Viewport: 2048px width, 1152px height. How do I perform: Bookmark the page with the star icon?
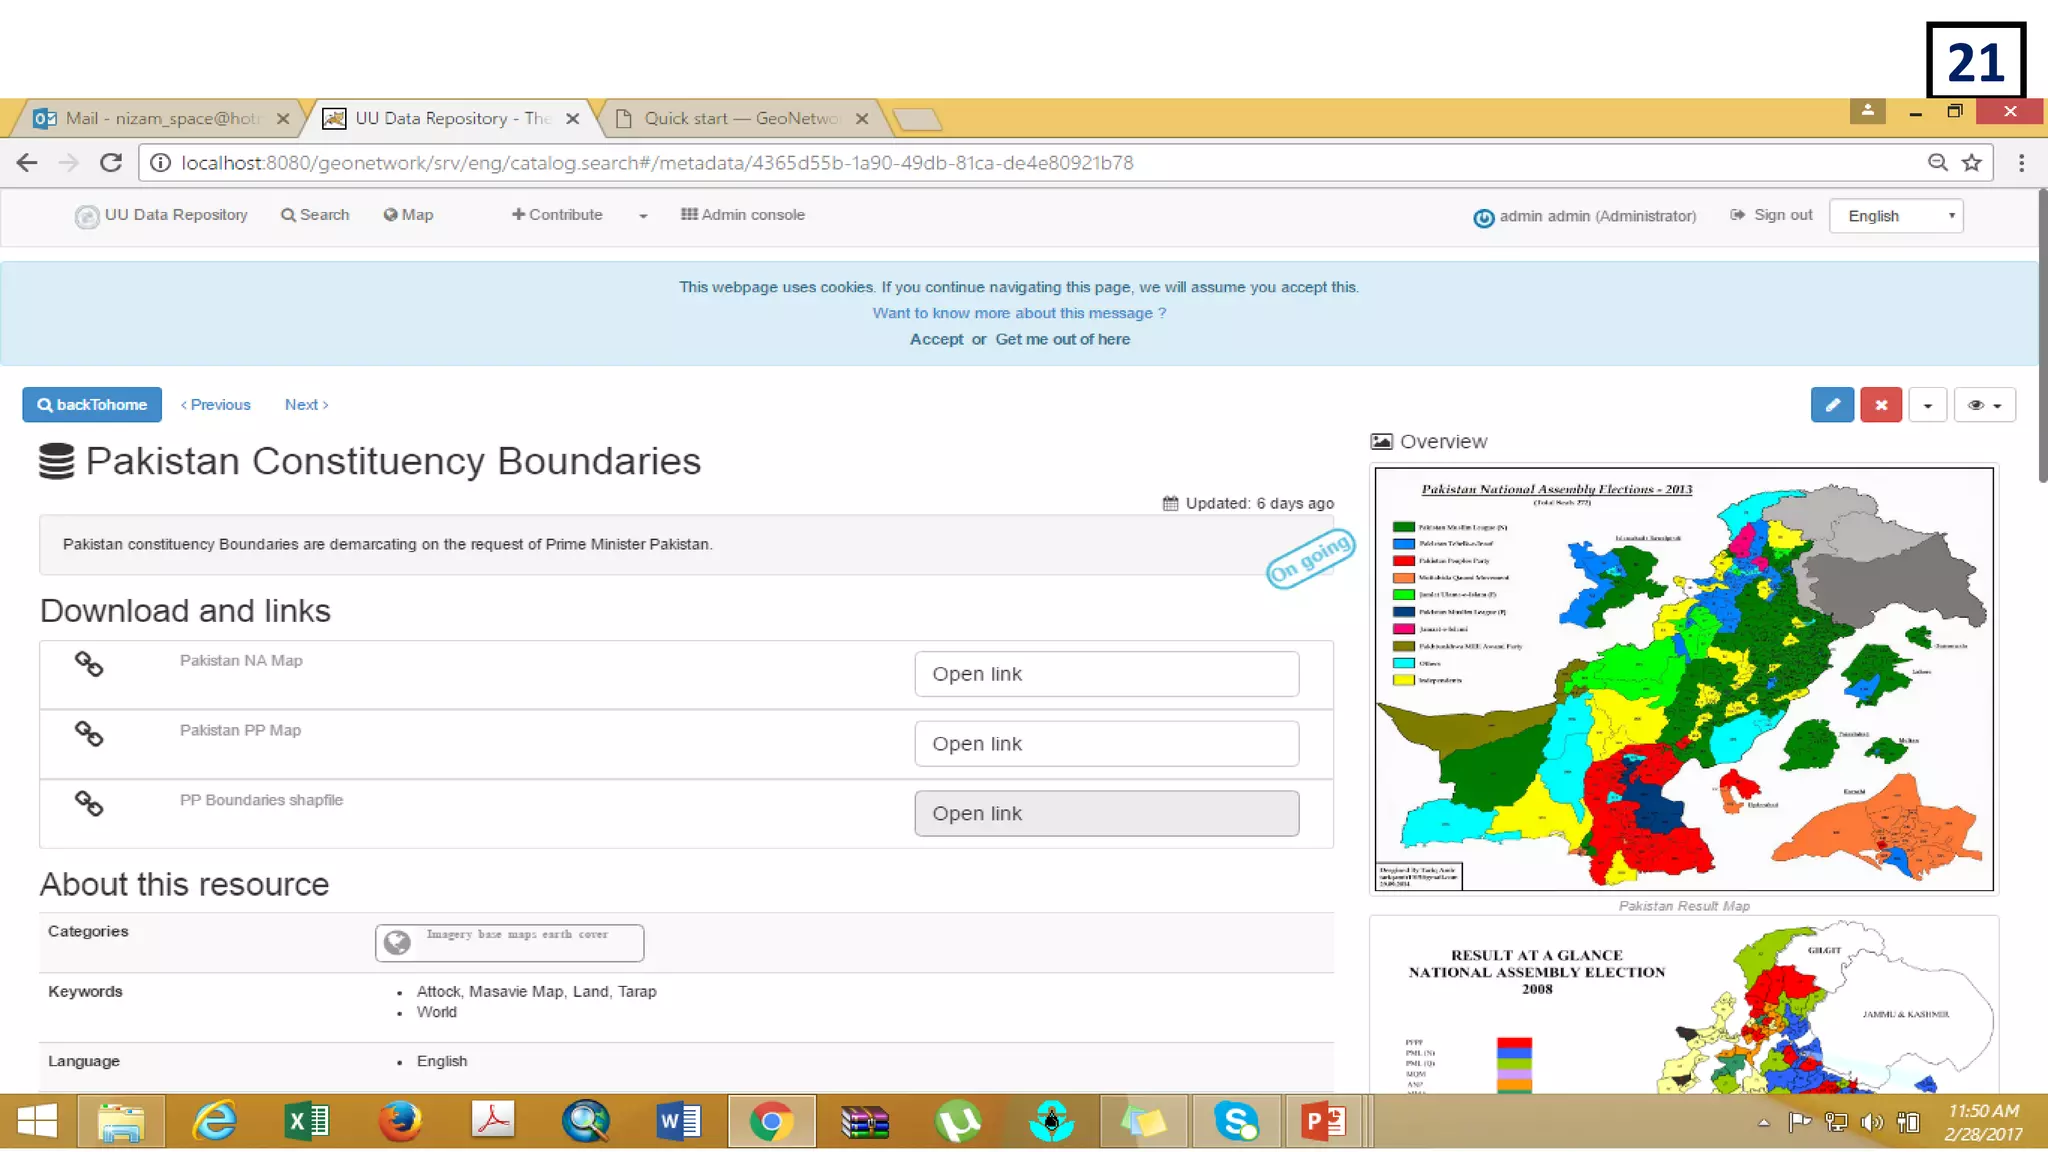click(1972, 163)
